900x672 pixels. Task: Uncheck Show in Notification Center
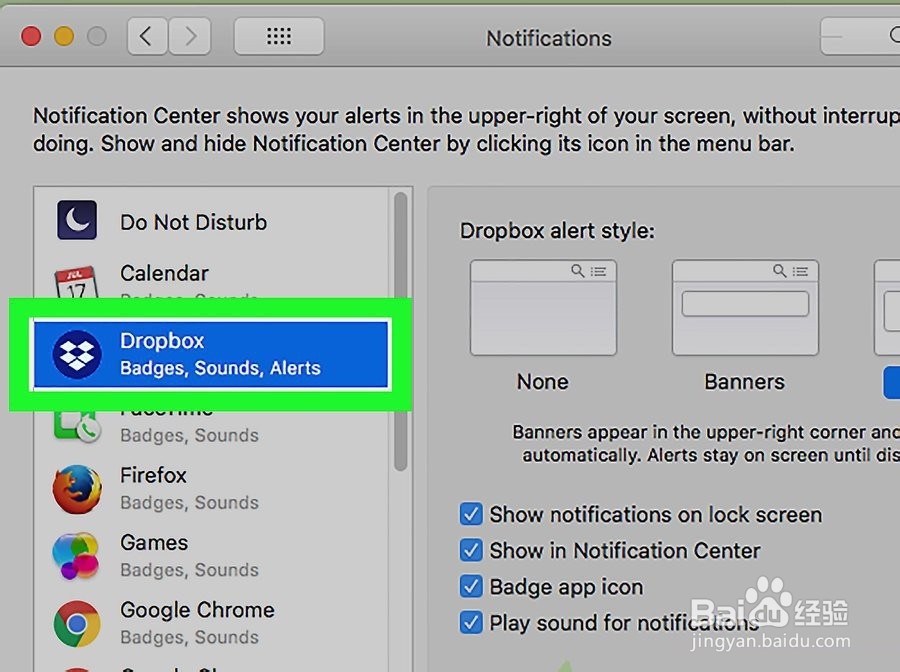471,550
